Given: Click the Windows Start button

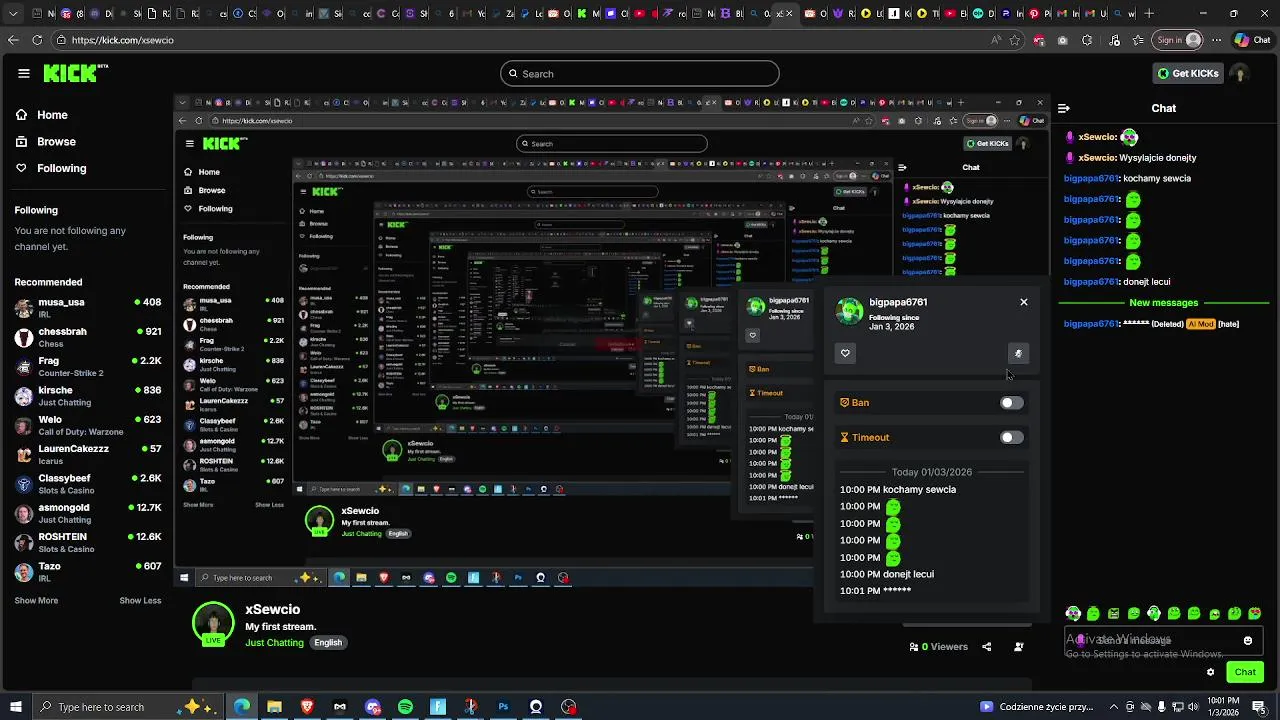Looking at the screenshot, I should click(15, 707).
